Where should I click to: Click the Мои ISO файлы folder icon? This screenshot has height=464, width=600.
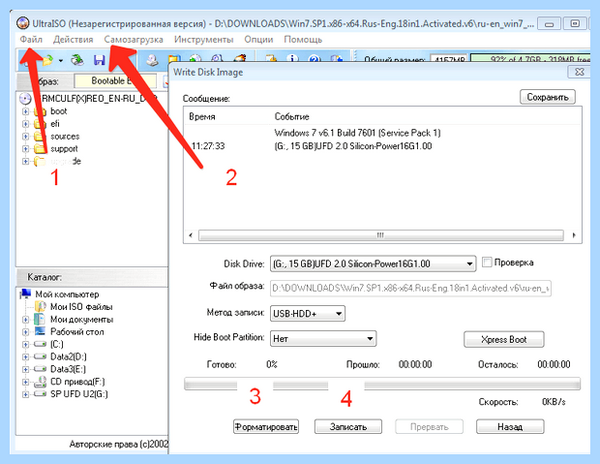(40, 306)
